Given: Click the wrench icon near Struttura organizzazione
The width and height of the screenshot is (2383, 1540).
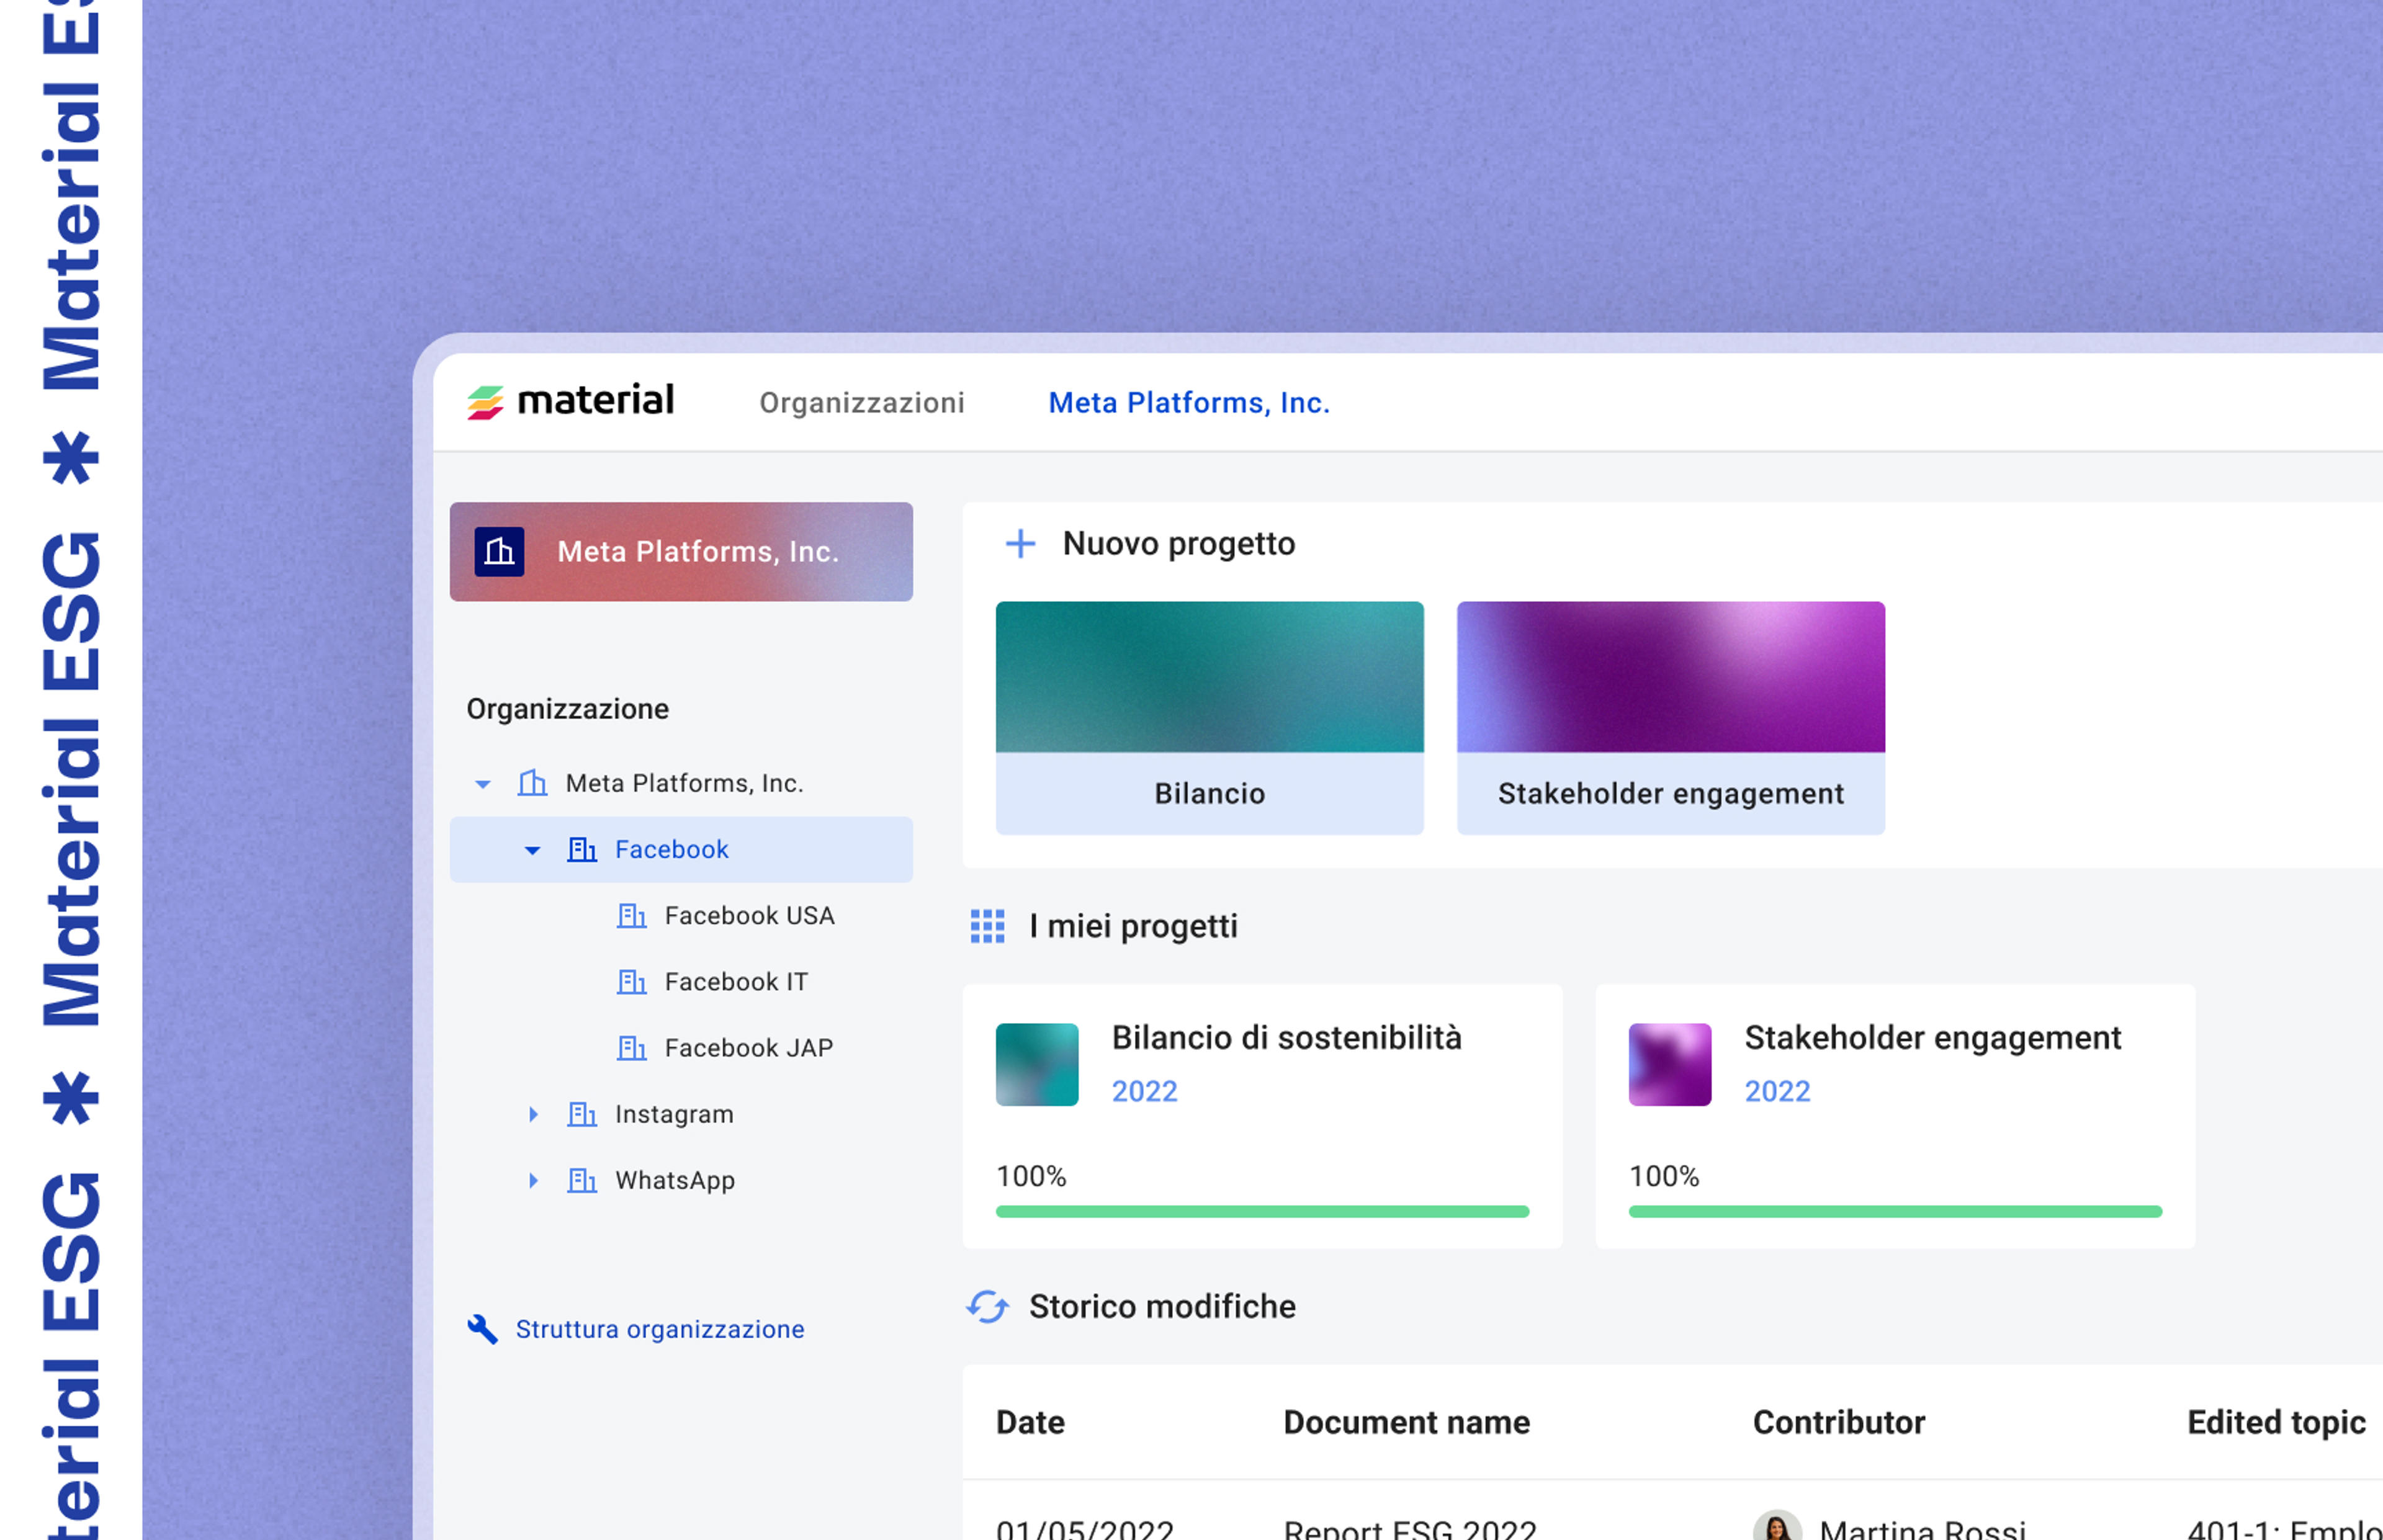Looking at the screenshot, I should pos(482,1329).
